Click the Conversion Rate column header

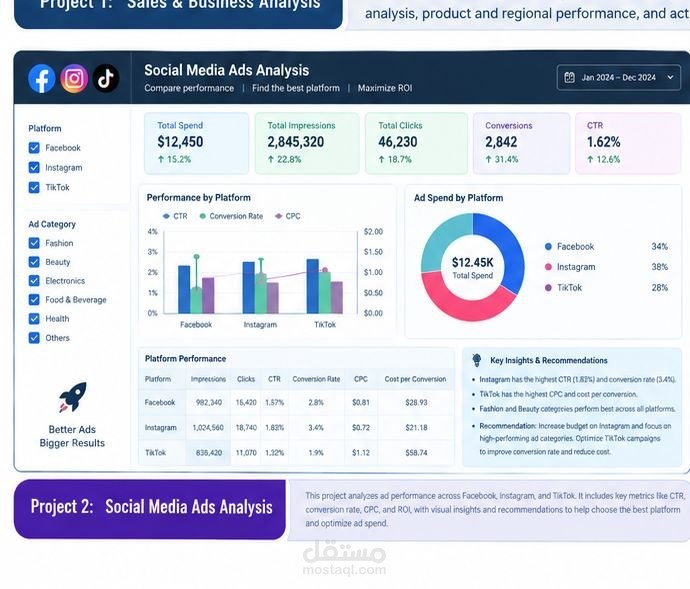point(316,379)
